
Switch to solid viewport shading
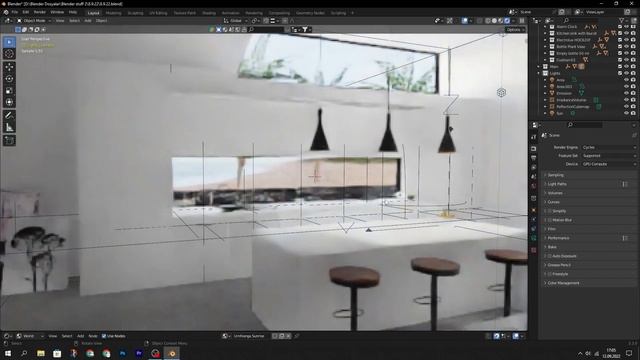pyautogui.click(x=494, y=20)
